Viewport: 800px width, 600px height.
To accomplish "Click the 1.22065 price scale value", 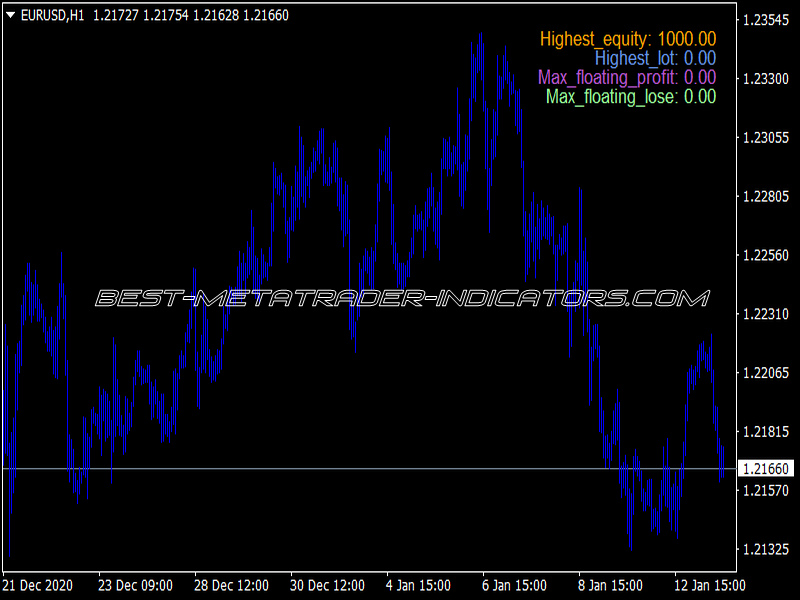I will tap(766, 373).
